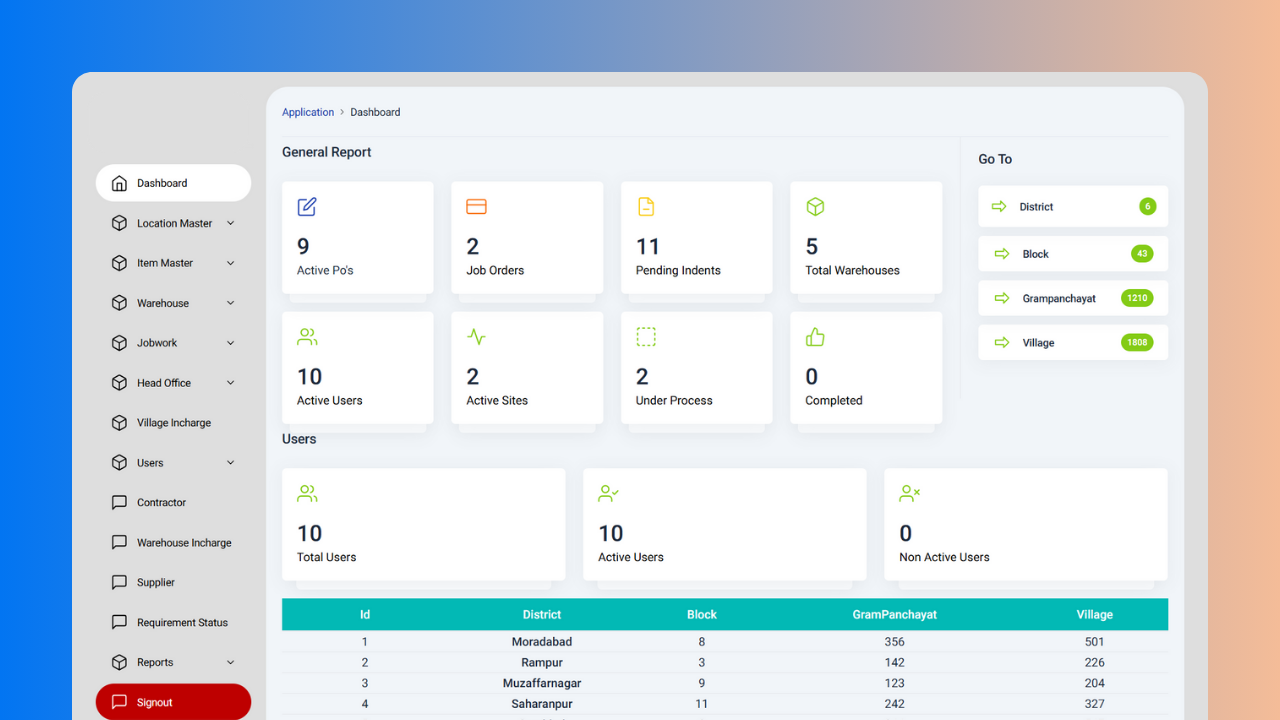This screenshot has height=720, width=1280.
Task: Click the Muzaffarnagar table cell
Action: point(542,683)
